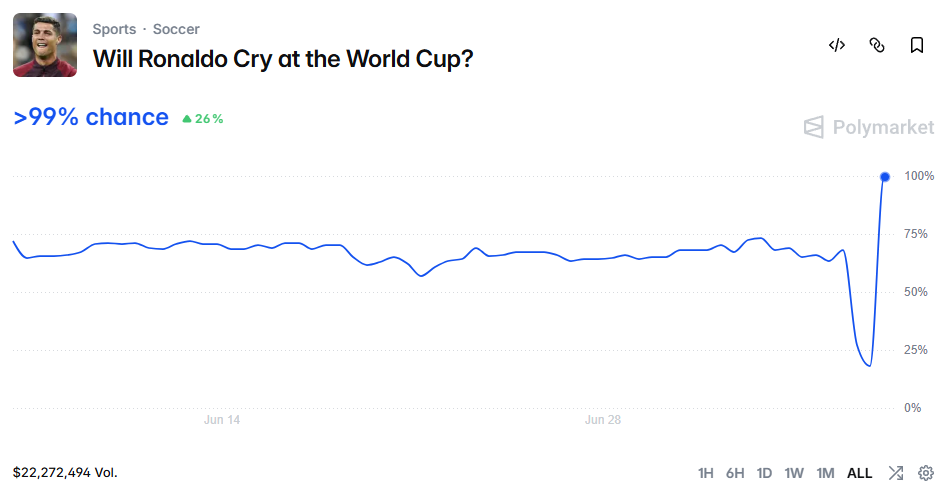The height and width of the screenshot is (495, 947).
Task: Open the Soccer category link
Action: [x=176, y=29]
